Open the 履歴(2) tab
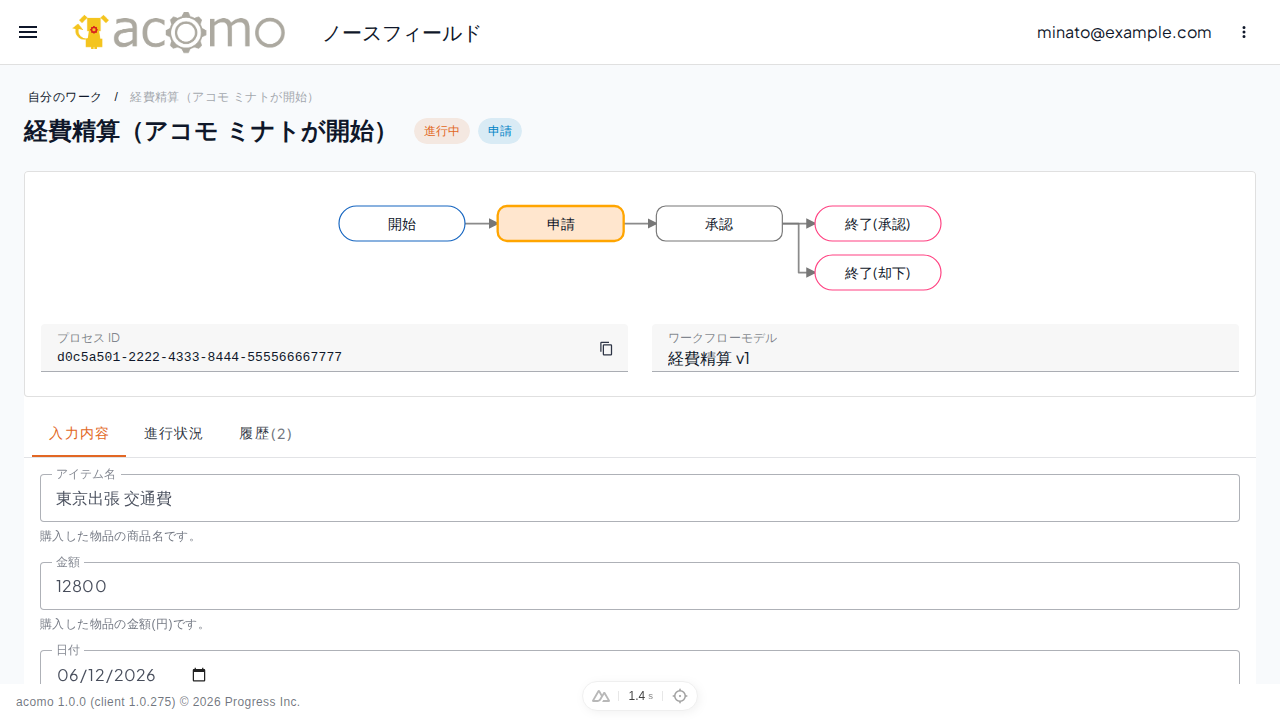This screenshot has width=1280, height=720. [266, 433]
